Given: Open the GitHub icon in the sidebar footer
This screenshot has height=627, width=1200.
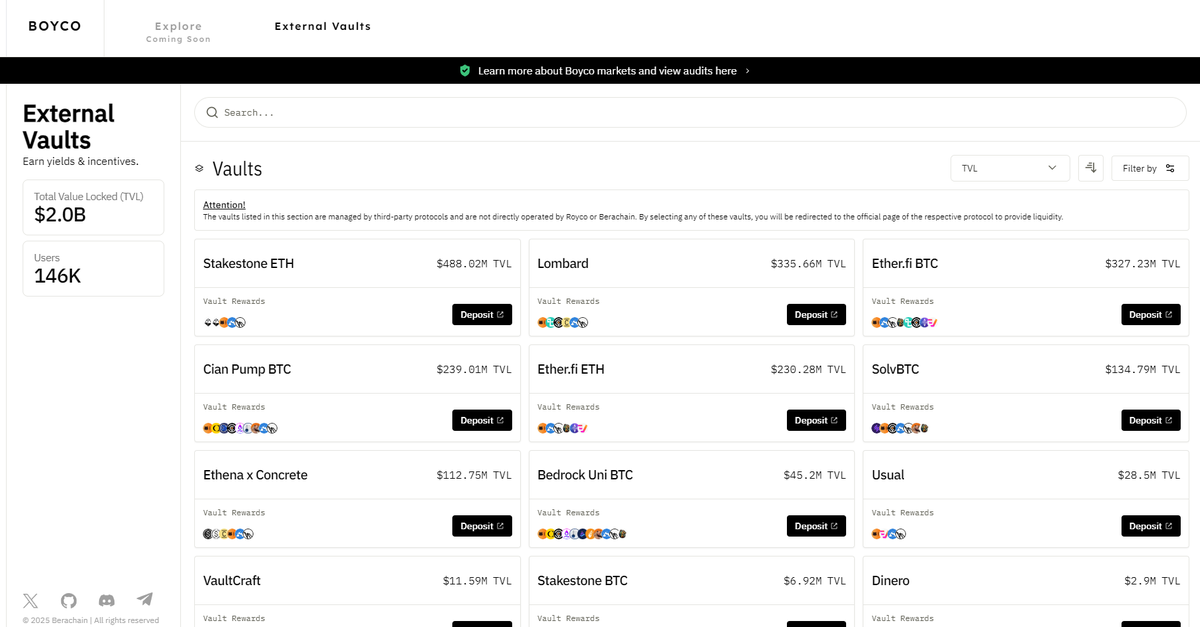Looking at the screenshot, I should click(69, 600).
